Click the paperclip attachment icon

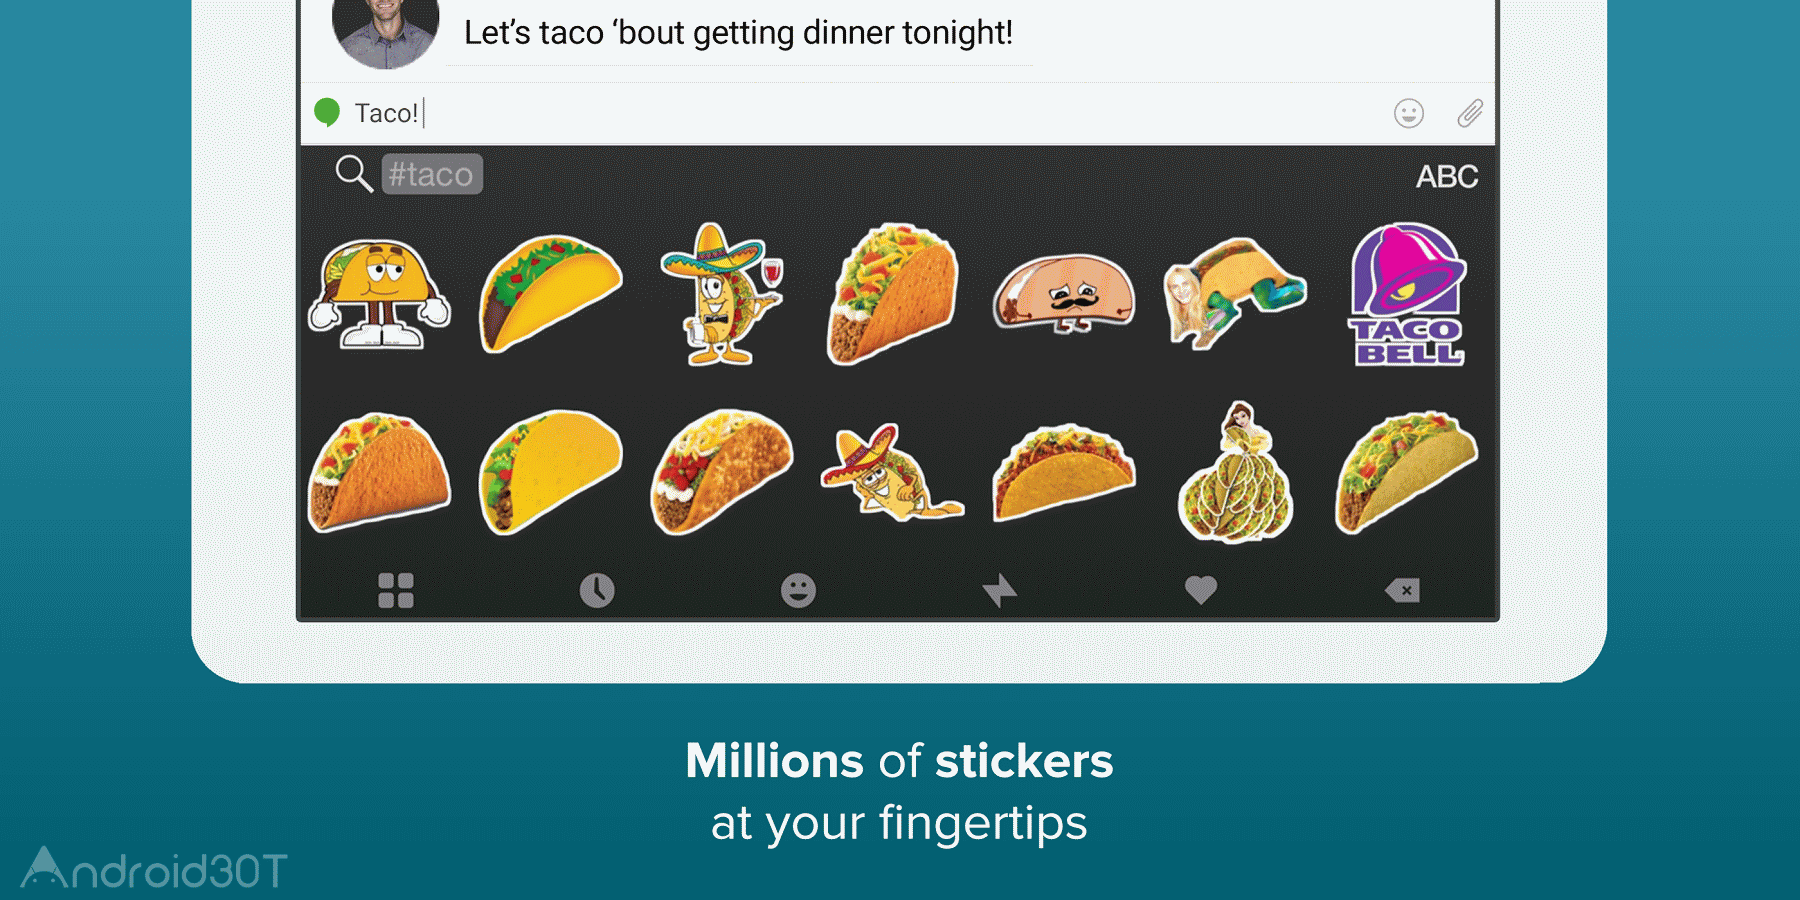tap(1469, 113)
